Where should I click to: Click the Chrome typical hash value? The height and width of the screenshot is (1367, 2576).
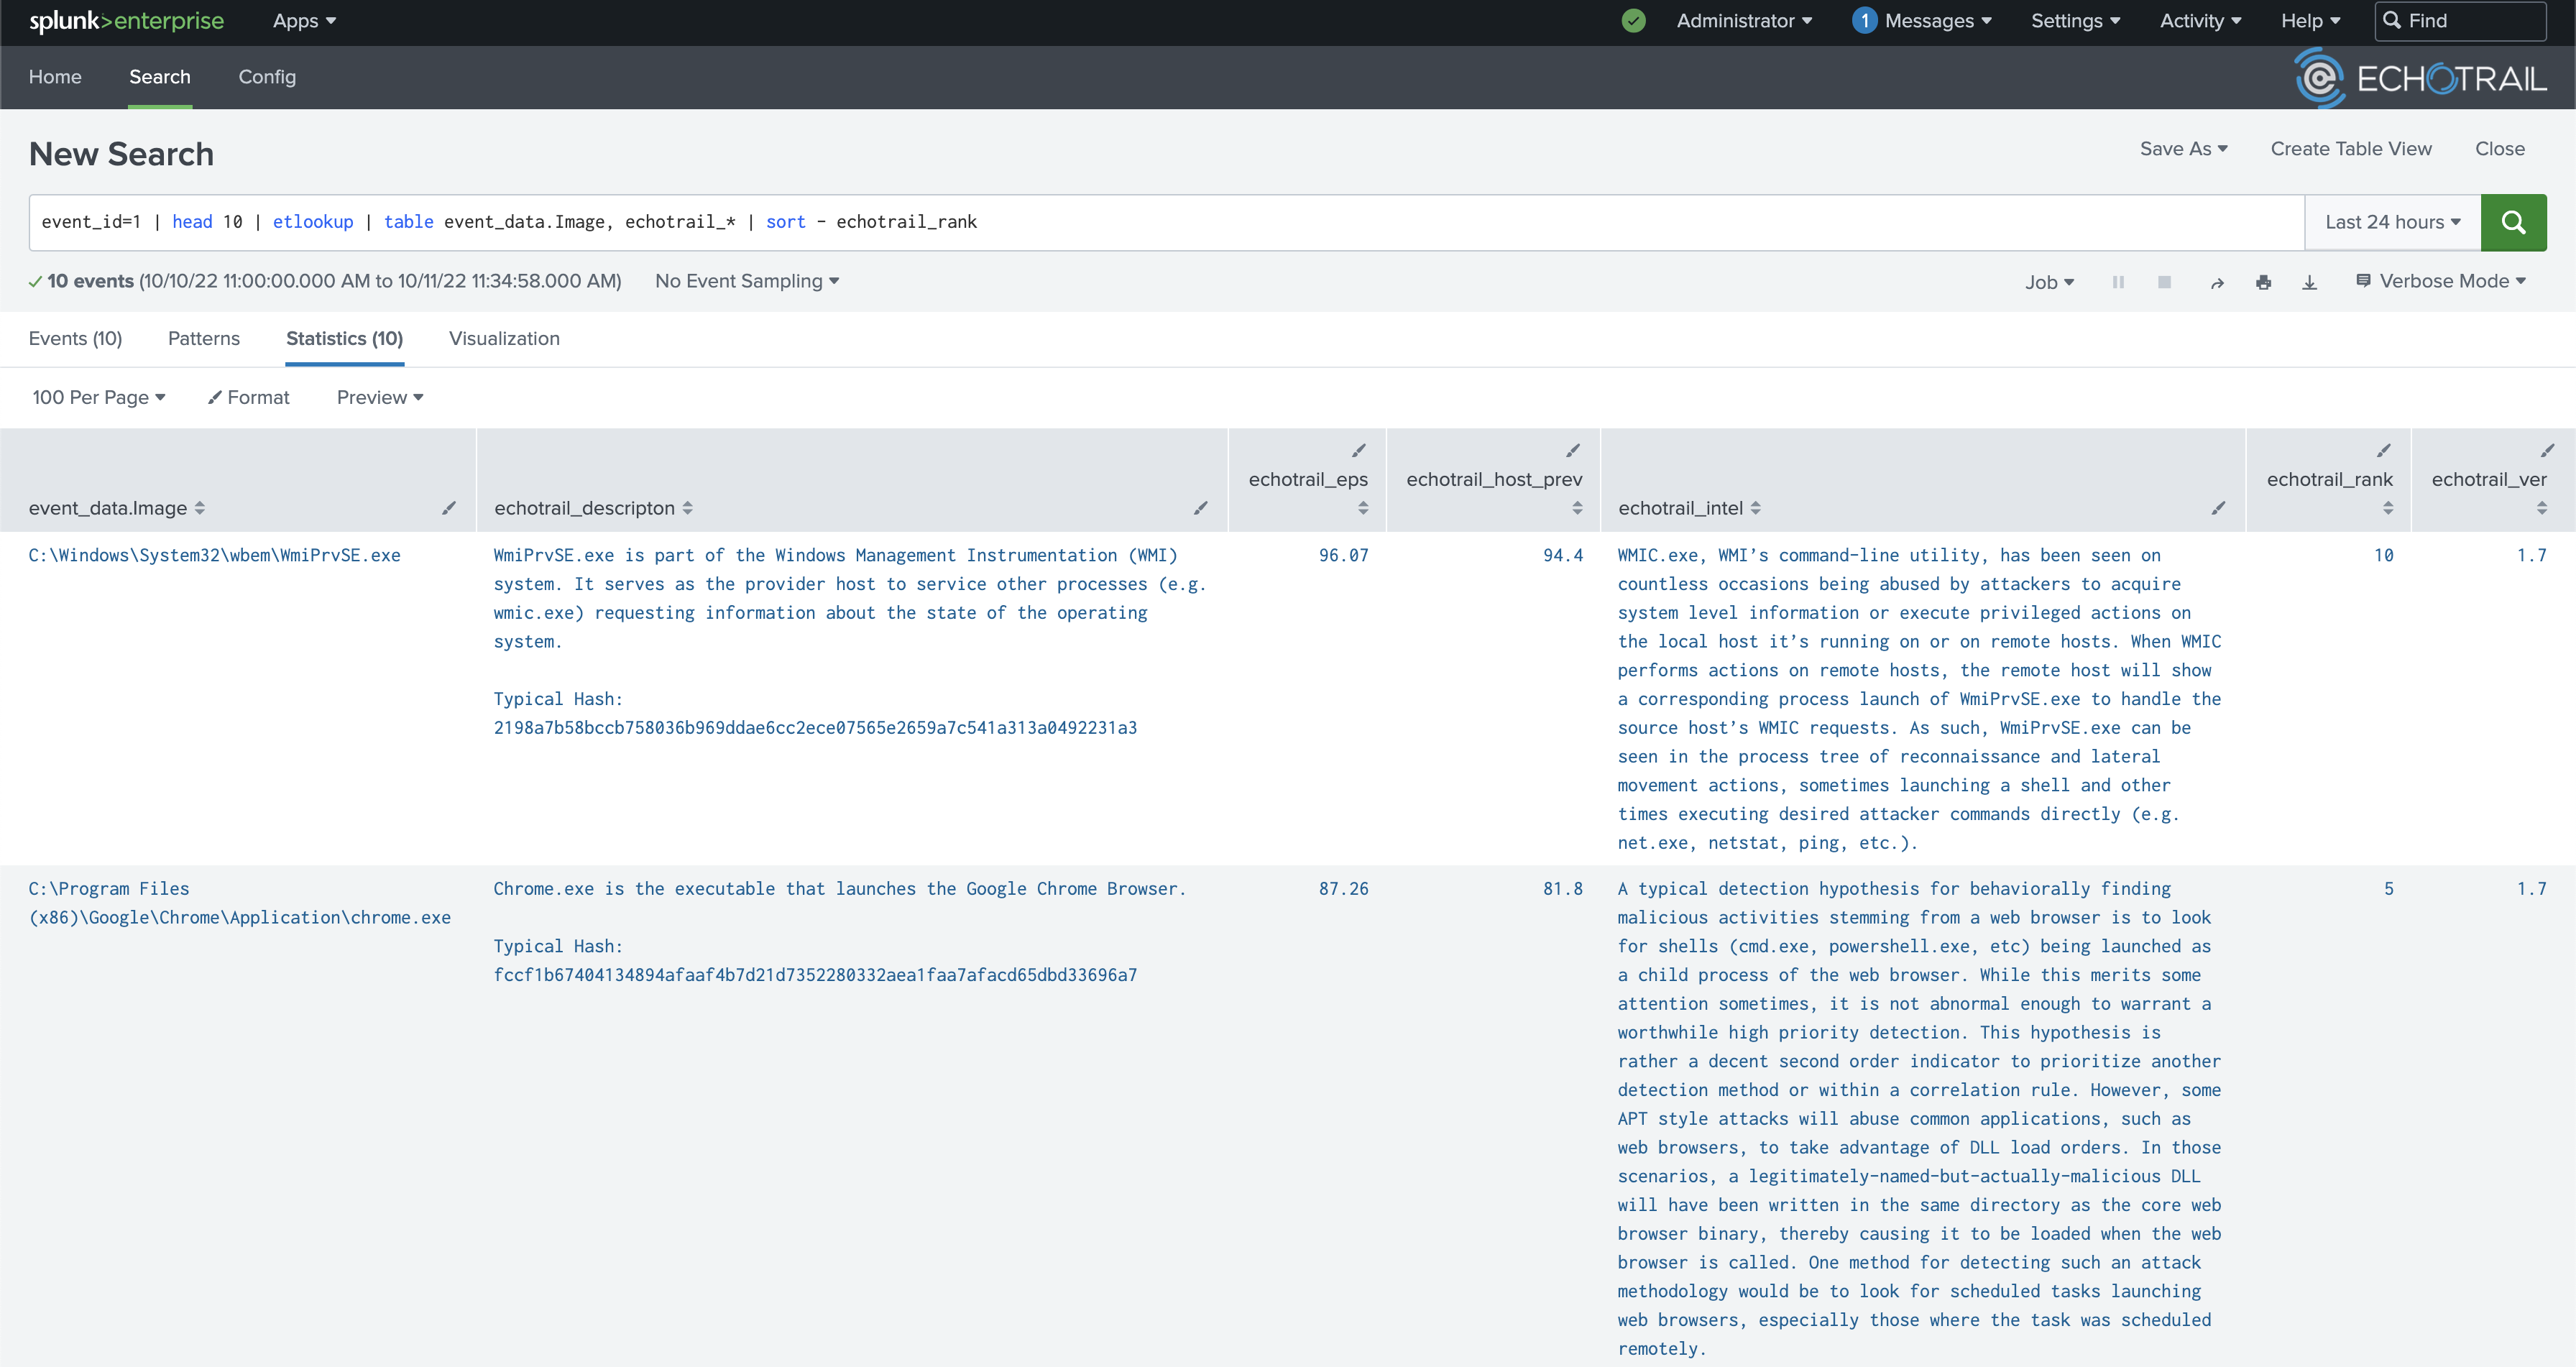coord(815,975)
